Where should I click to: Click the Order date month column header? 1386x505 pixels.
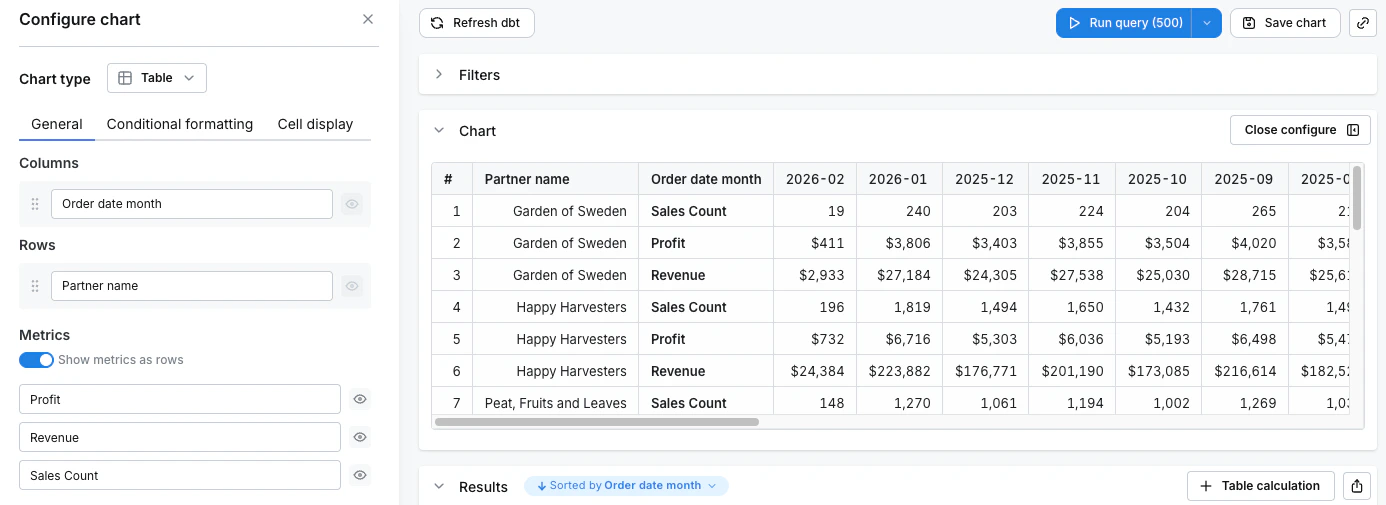coord(706,179)
